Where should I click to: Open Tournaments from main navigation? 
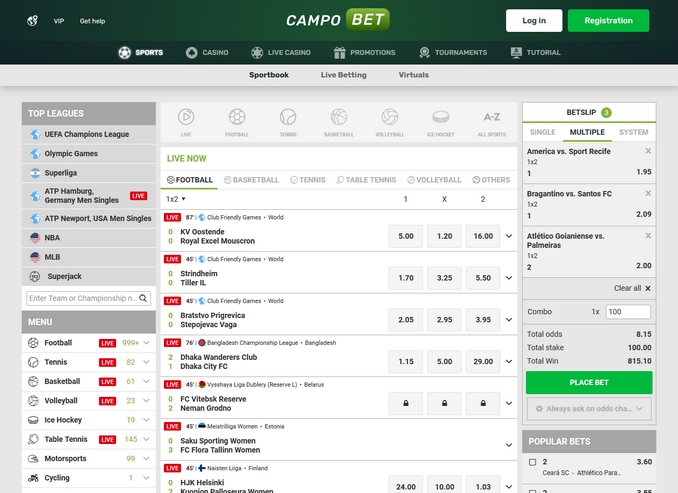click(x=453, y=52)
